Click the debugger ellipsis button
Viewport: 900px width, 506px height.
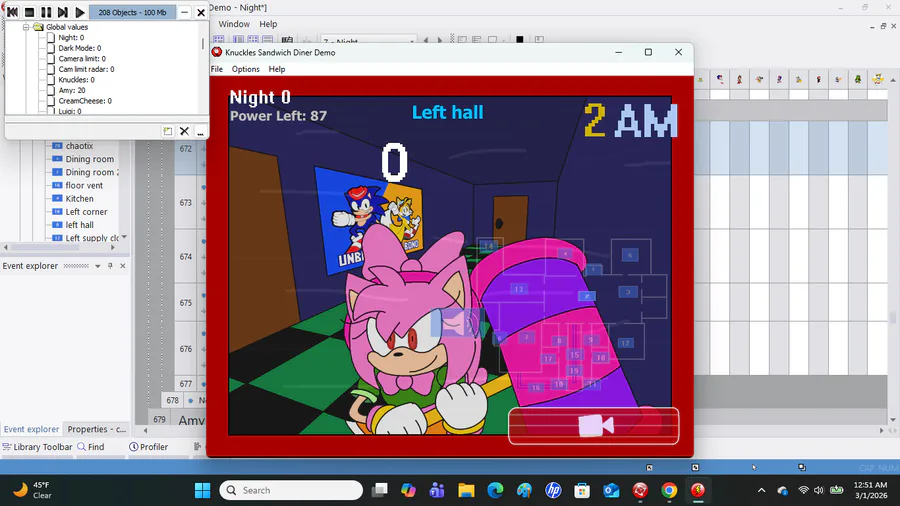coord(200,131)
